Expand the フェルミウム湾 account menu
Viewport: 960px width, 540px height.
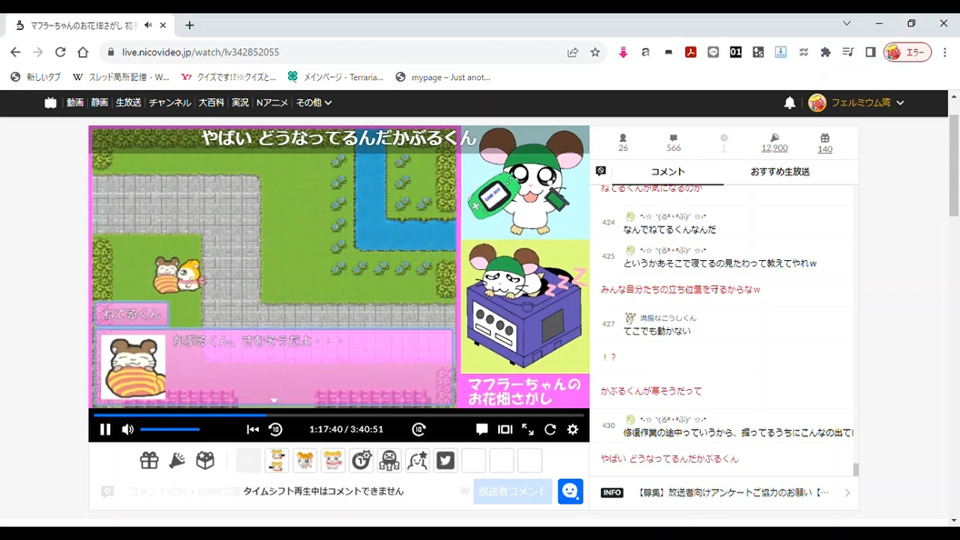click(x=856, y=103)
